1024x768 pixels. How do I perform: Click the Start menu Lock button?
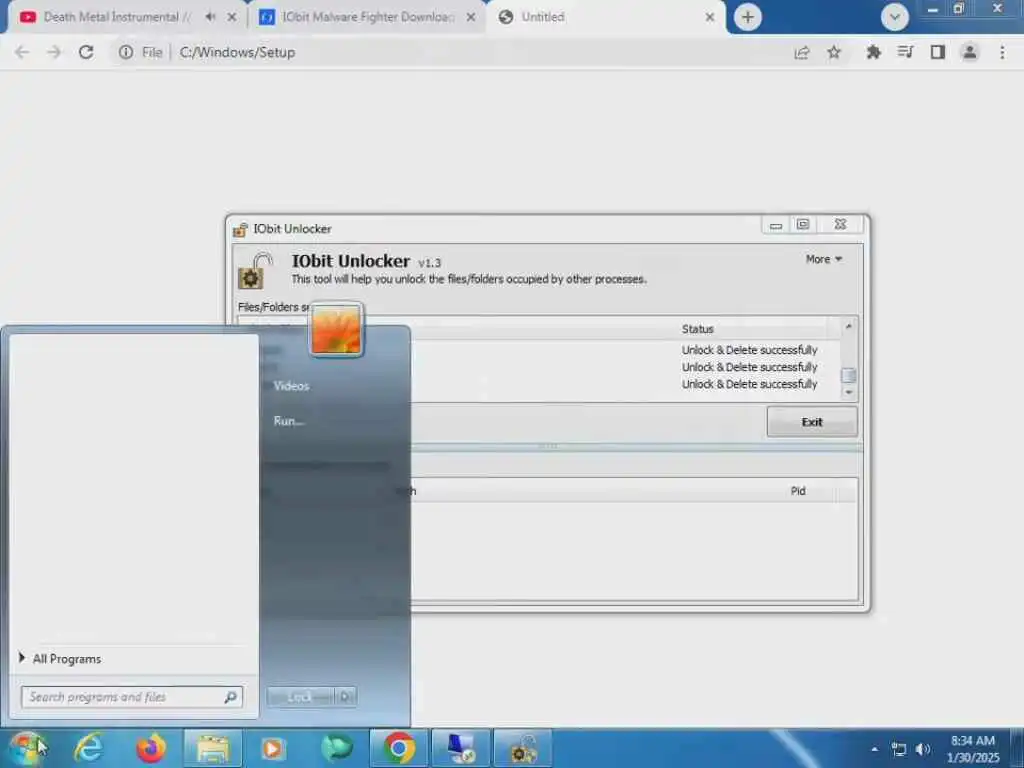(300, 697)
